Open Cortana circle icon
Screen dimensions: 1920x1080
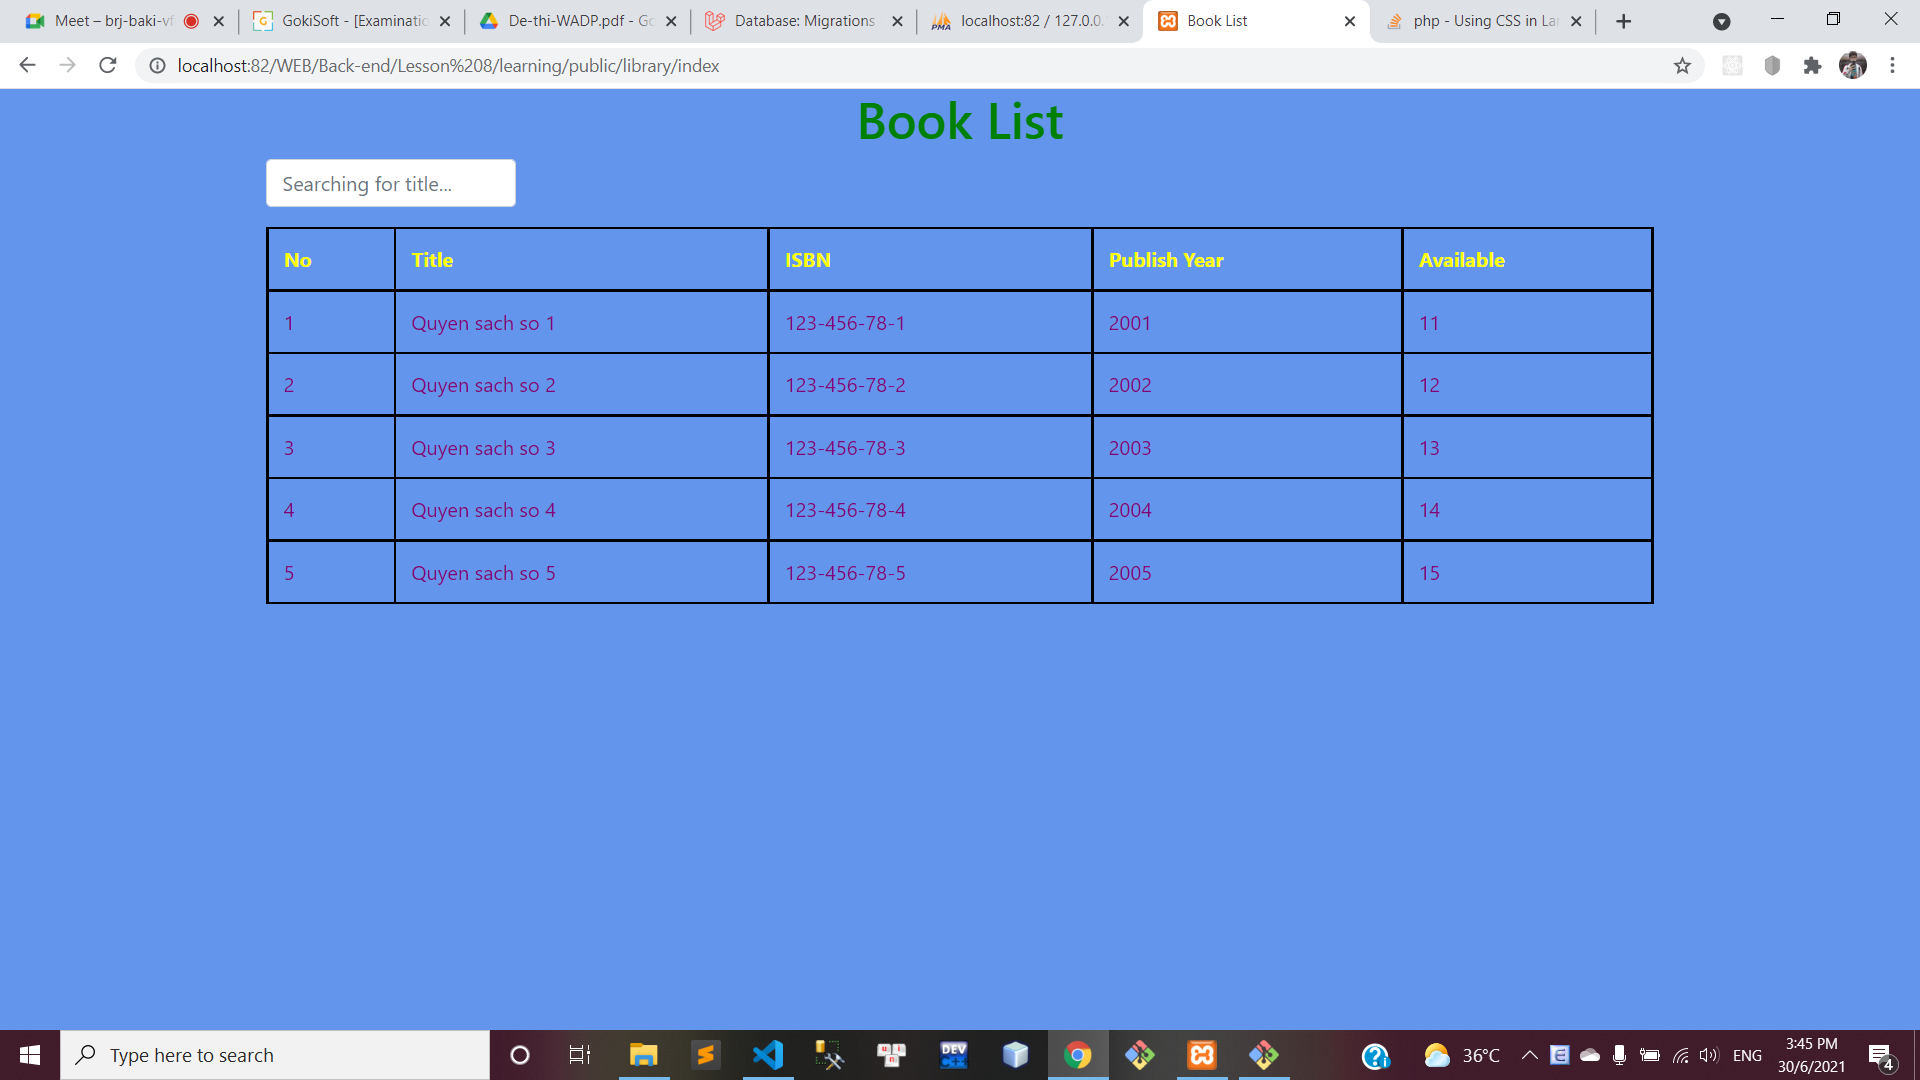519,1055
